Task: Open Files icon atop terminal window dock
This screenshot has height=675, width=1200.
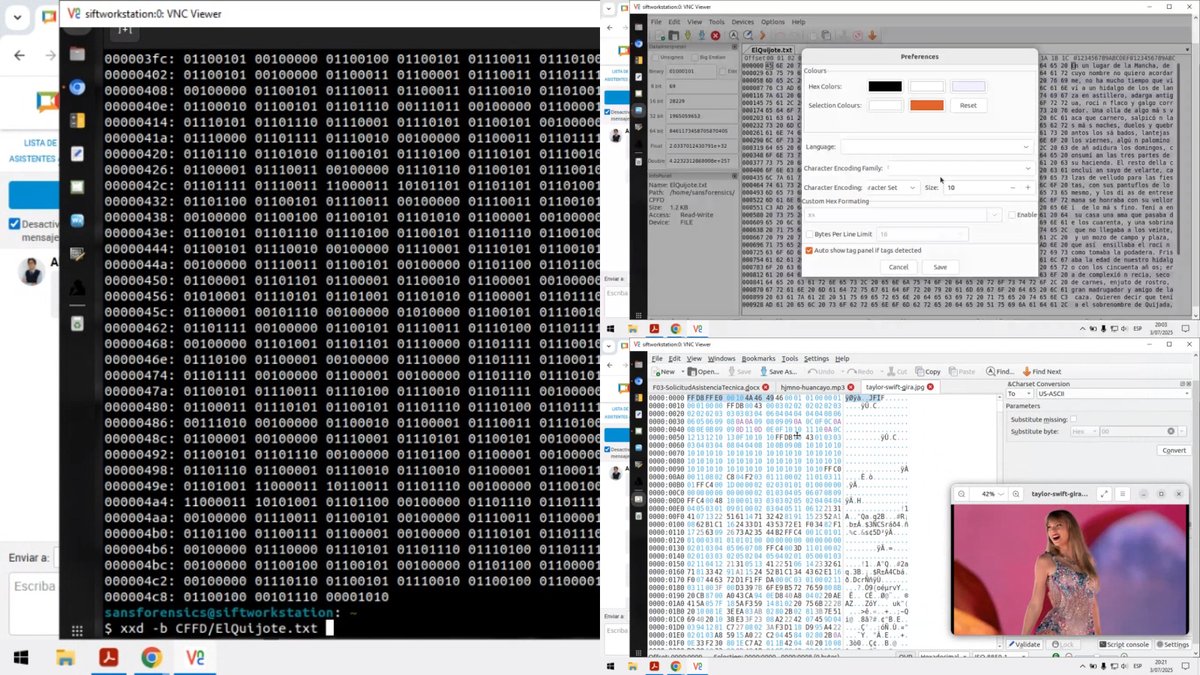Action: (x=77, y=53)
